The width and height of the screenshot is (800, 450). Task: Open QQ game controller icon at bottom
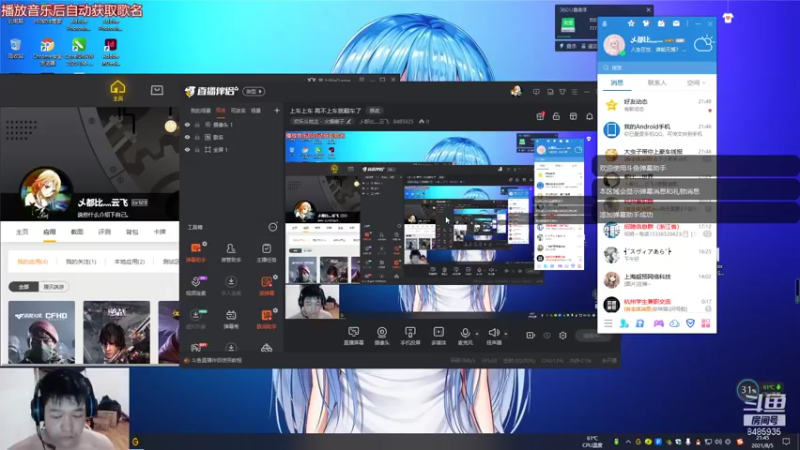659,323
